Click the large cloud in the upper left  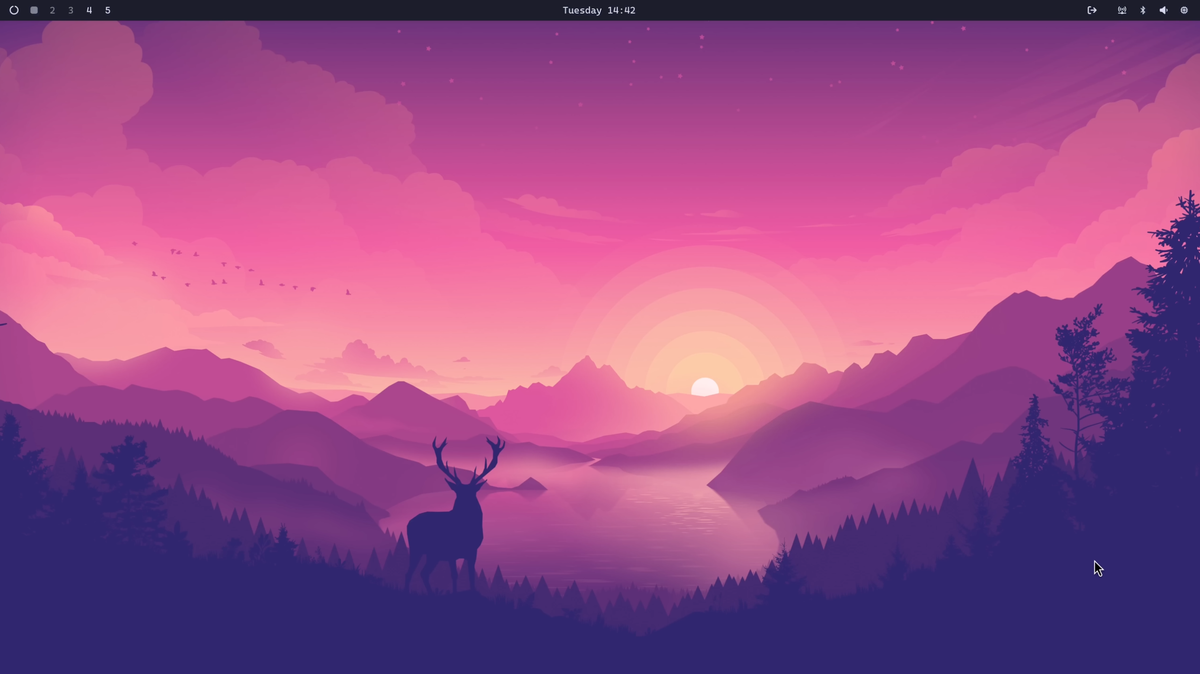coord(80,80)
